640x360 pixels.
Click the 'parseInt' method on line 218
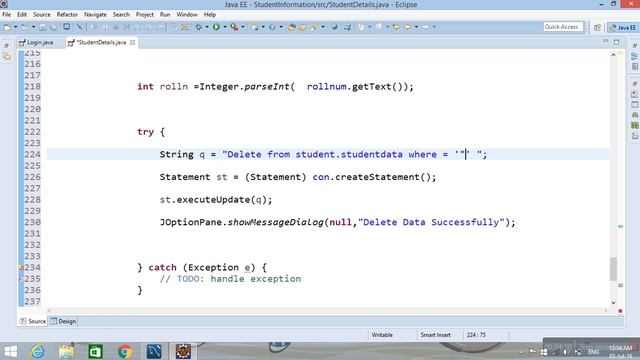267,87
